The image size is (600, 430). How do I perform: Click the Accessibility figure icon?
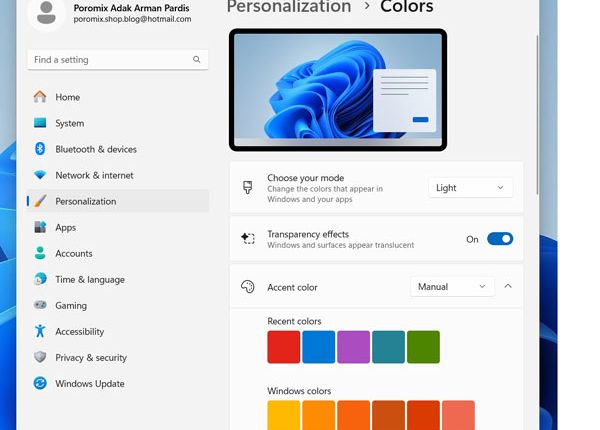(x=40, y=331)
